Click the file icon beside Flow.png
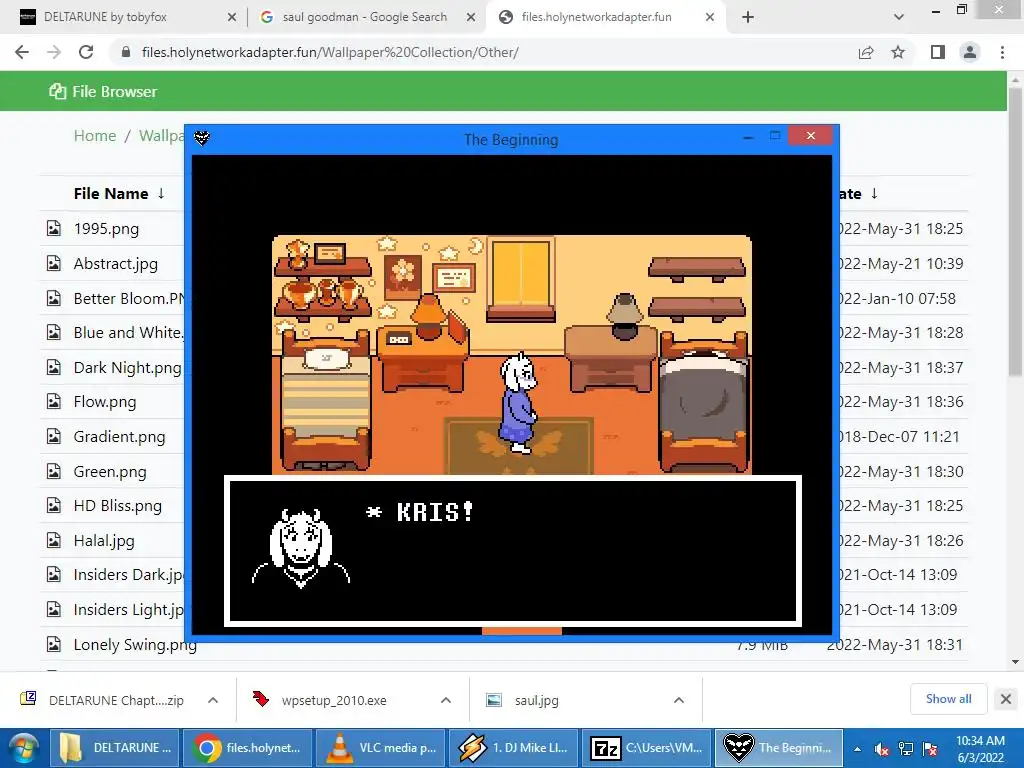The width and height of the screenshot is (1024, 768). click(x=54, y=401)
